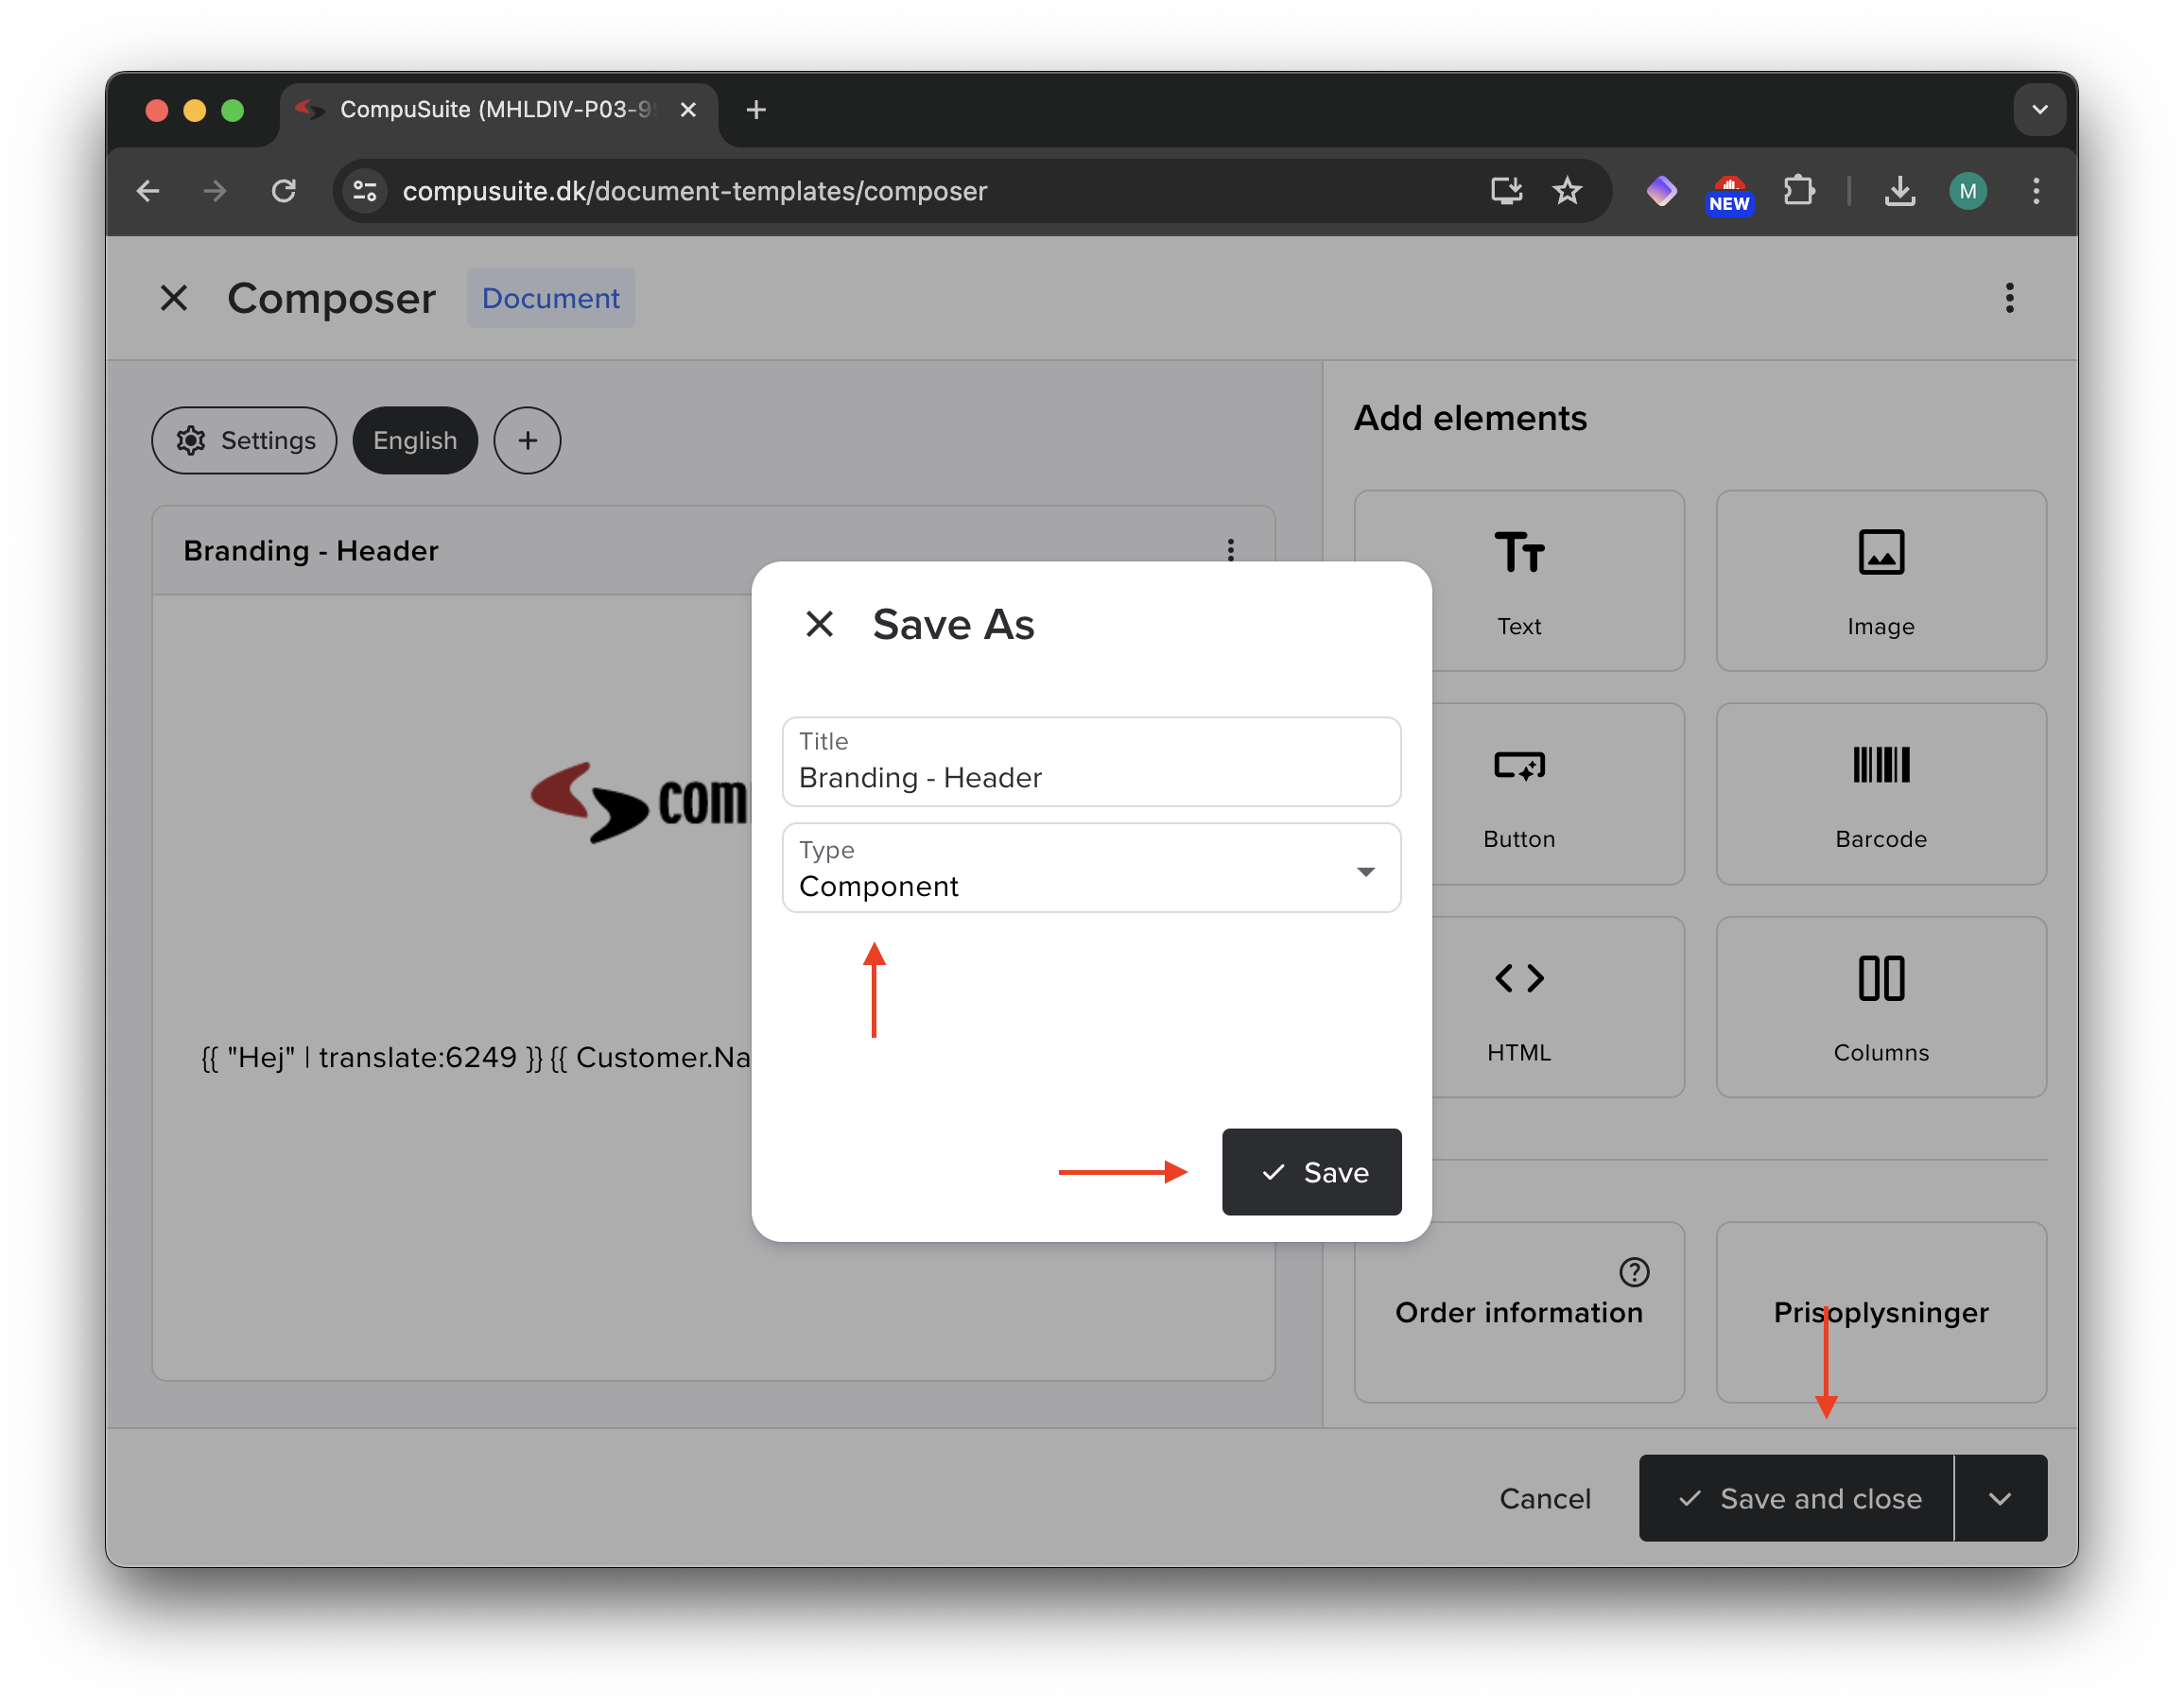Open browser tab search dropdown
The height and width of the screenshot is (1707, 2184).
click(x=2039, y=110)
